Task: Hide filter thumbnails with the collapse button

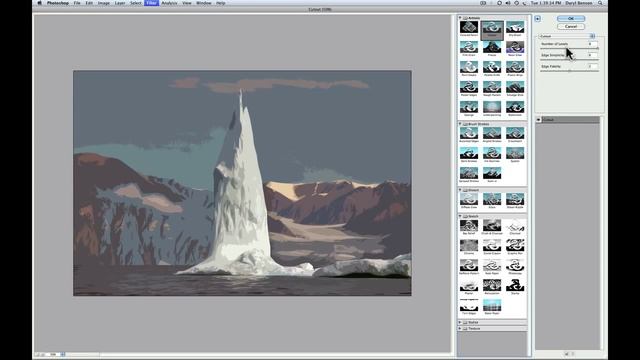Action: click(x=538, y=19)
